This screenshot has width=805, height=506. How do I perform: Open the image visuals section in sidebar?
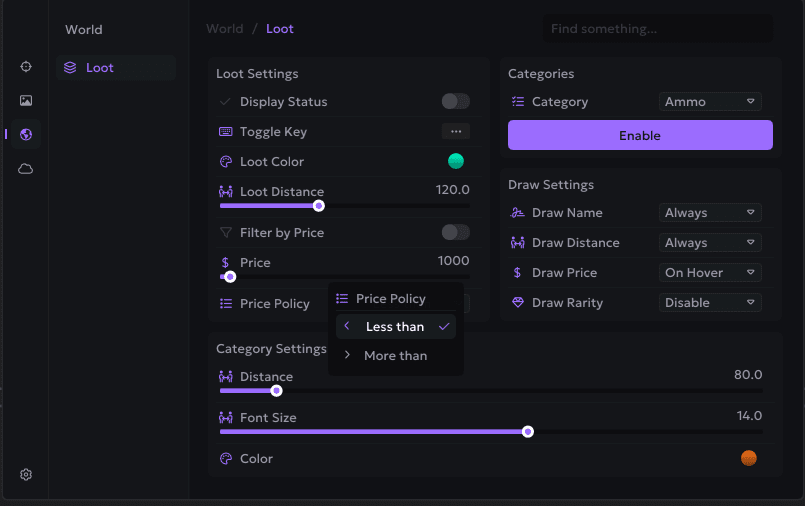pos(26,101)
